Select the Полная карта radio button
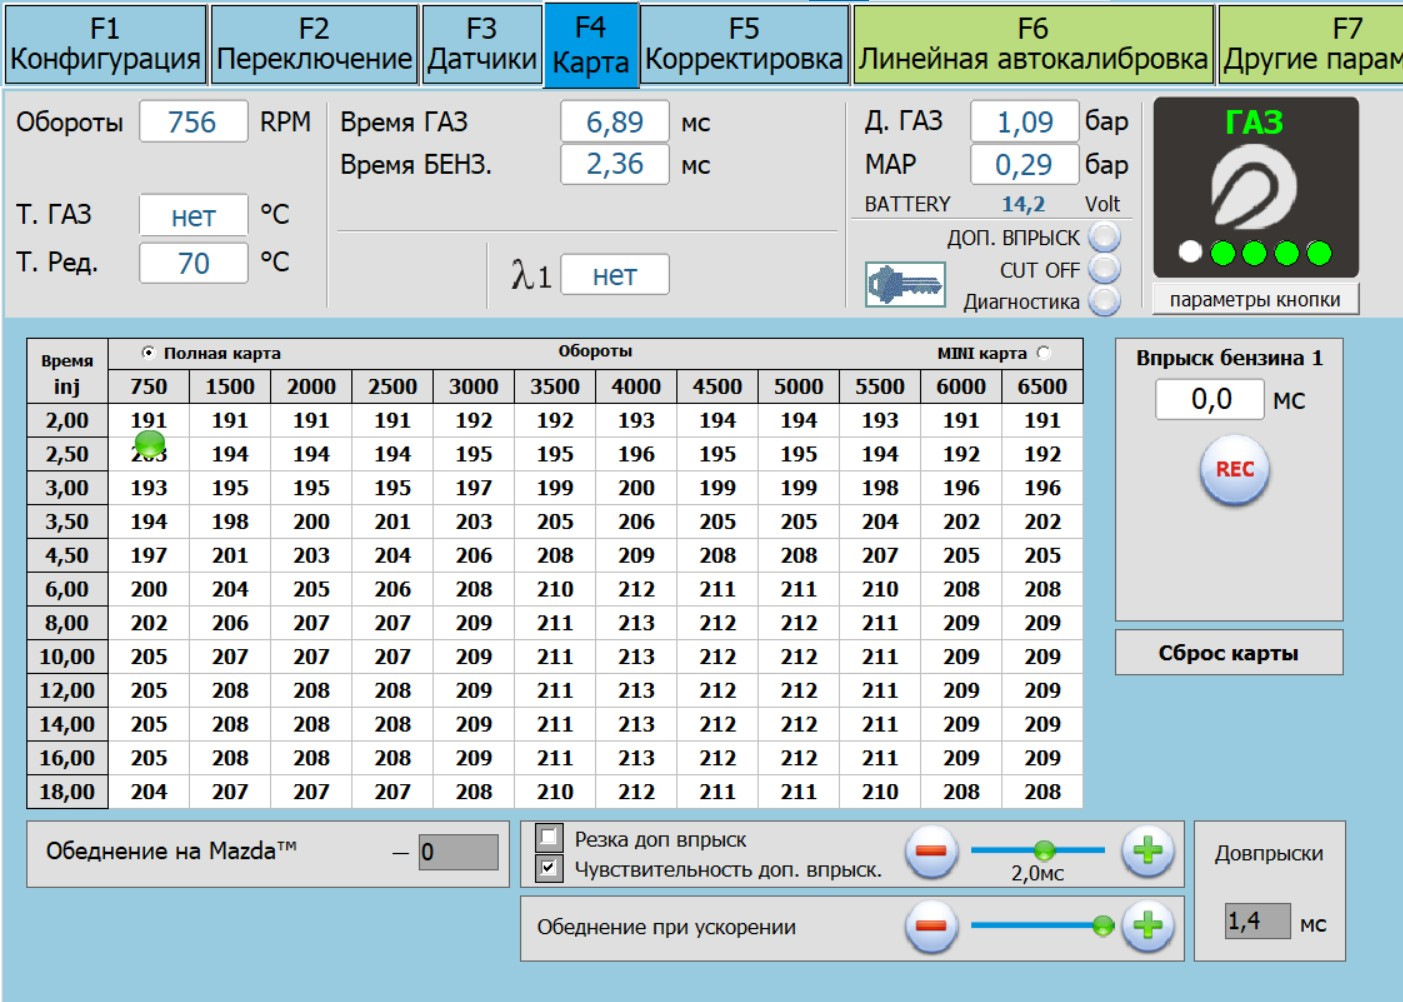Viewport: 1403px width, 1002px height. [x=148, y=353]
